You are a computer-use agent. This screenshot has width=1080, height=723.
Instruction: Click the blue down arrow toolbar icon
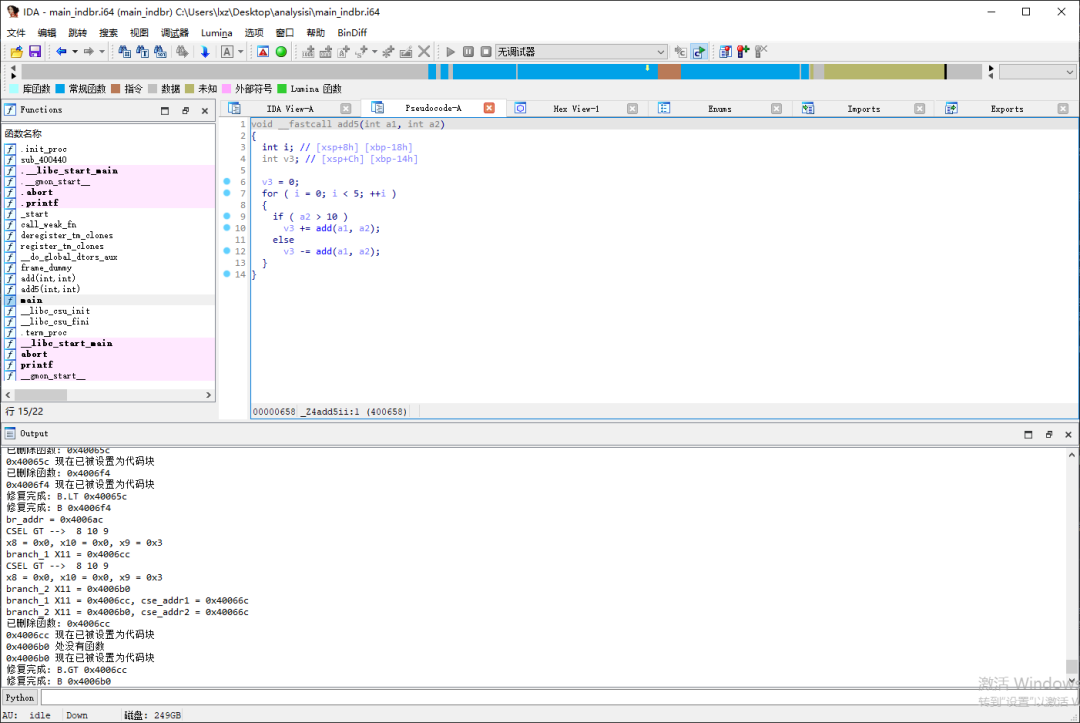[205, 52]
